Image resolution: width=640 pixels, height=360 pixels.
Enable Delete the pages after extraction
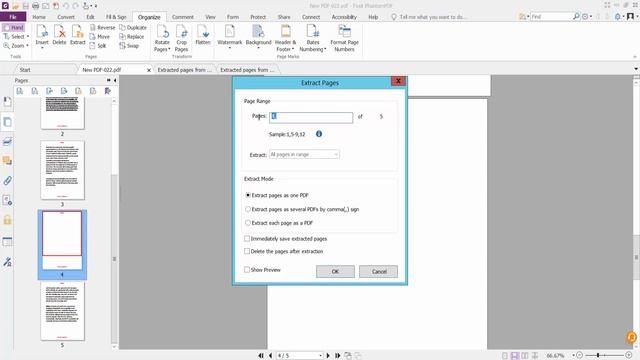point(247,251)
